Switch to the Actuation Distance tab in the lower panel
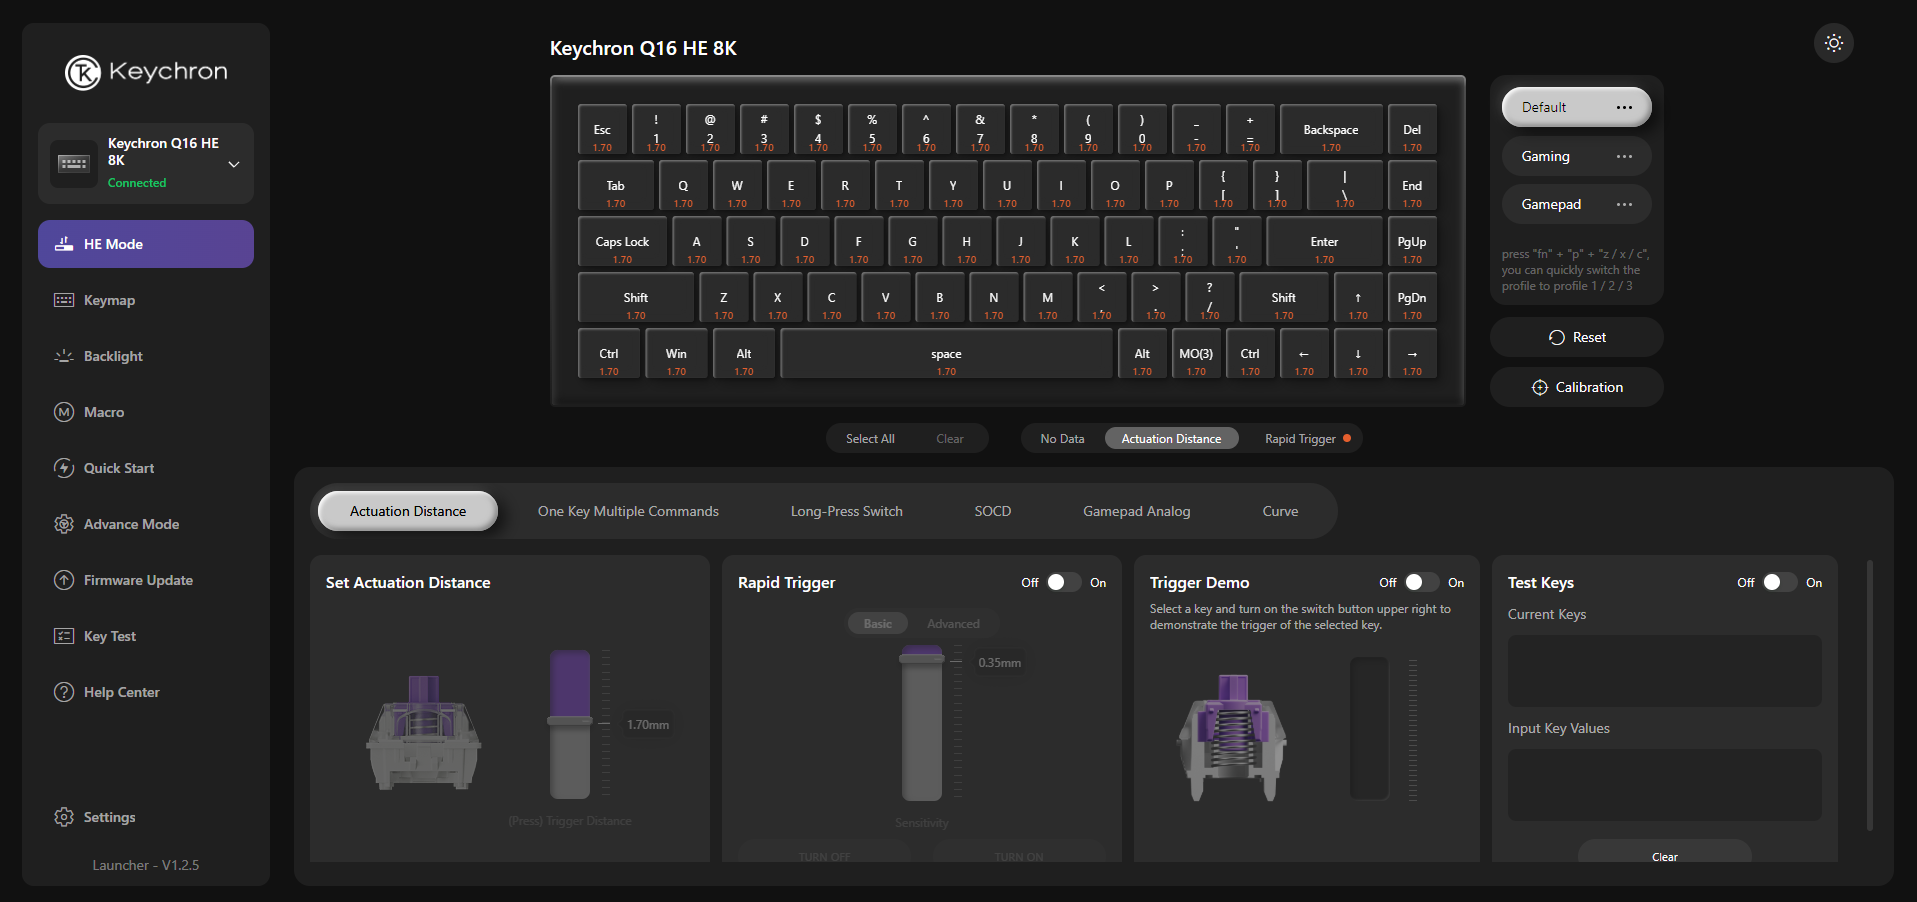 click(x=408, y=511)
